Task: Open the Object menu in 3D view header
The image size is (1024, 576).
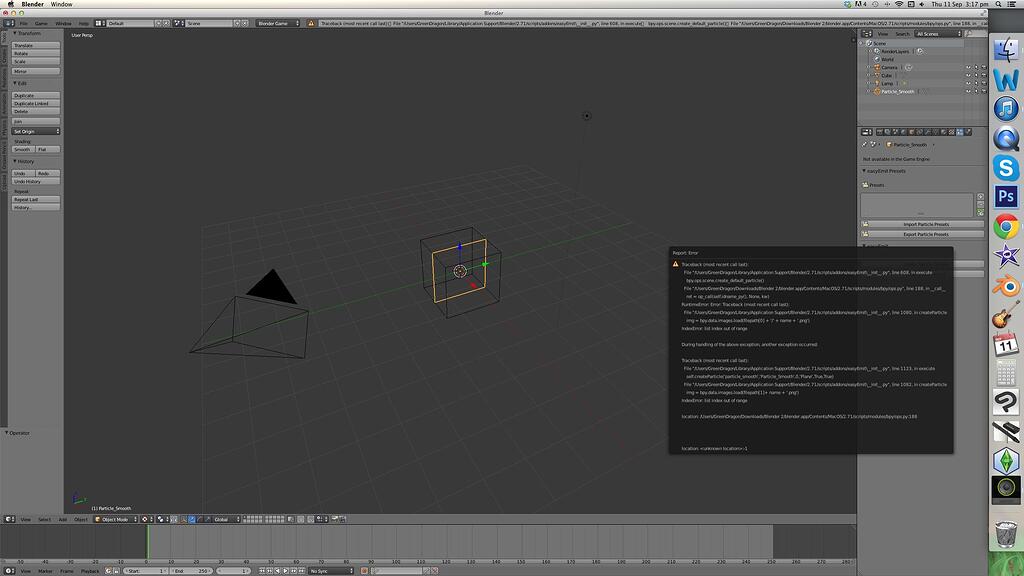Action: click(x=81, y=519)
